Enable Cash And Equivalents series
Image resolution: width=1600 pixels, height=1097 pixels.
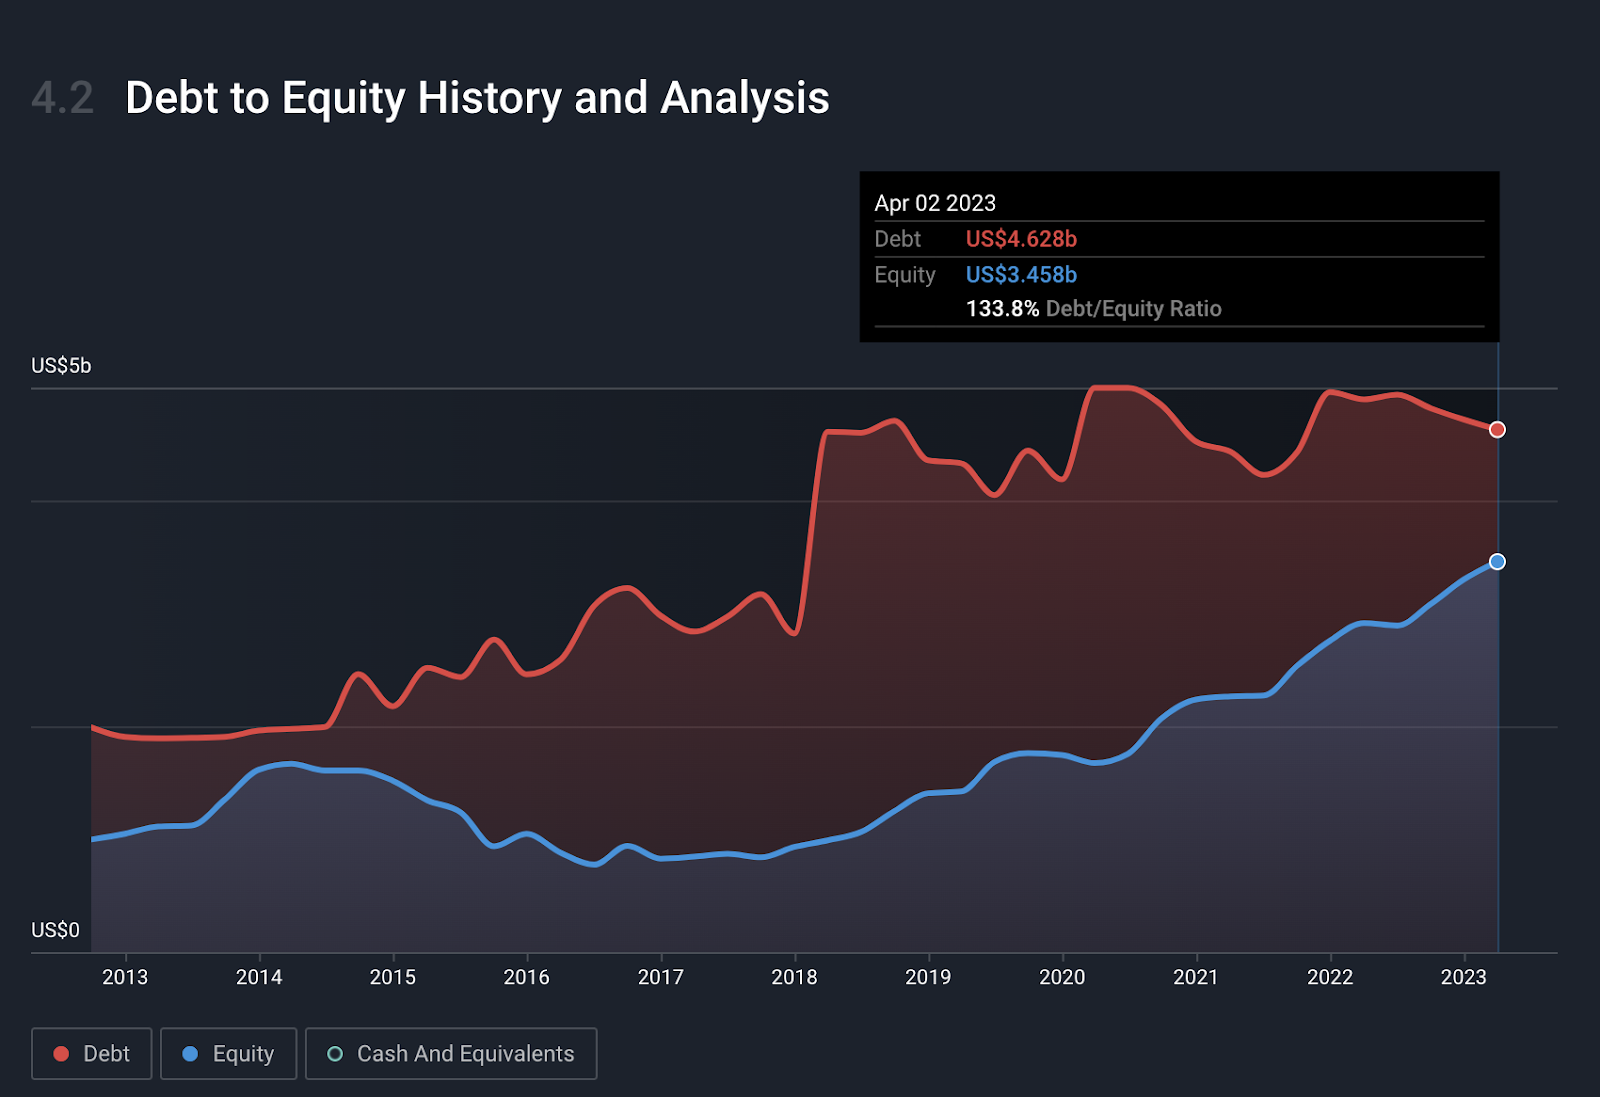[x=451, y=1054]
